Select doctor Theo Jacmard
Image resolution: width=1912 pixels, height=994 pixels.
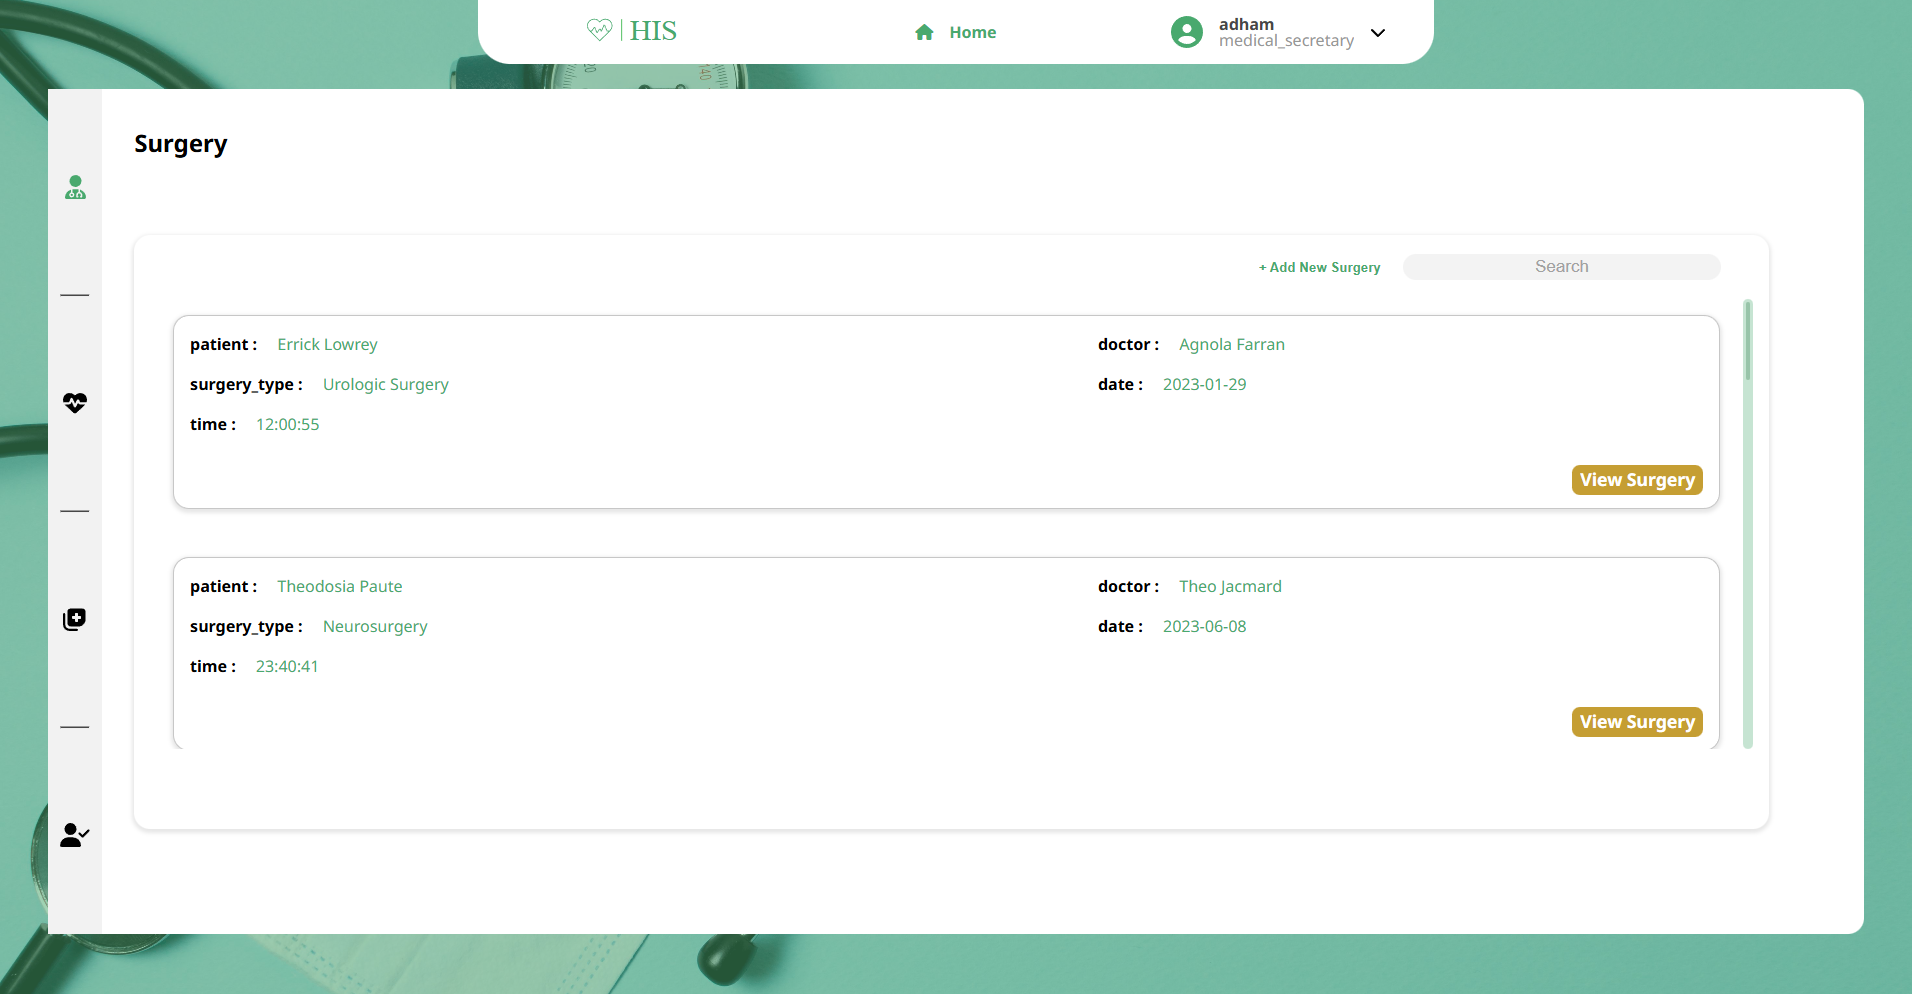[x=1230, y=586]
